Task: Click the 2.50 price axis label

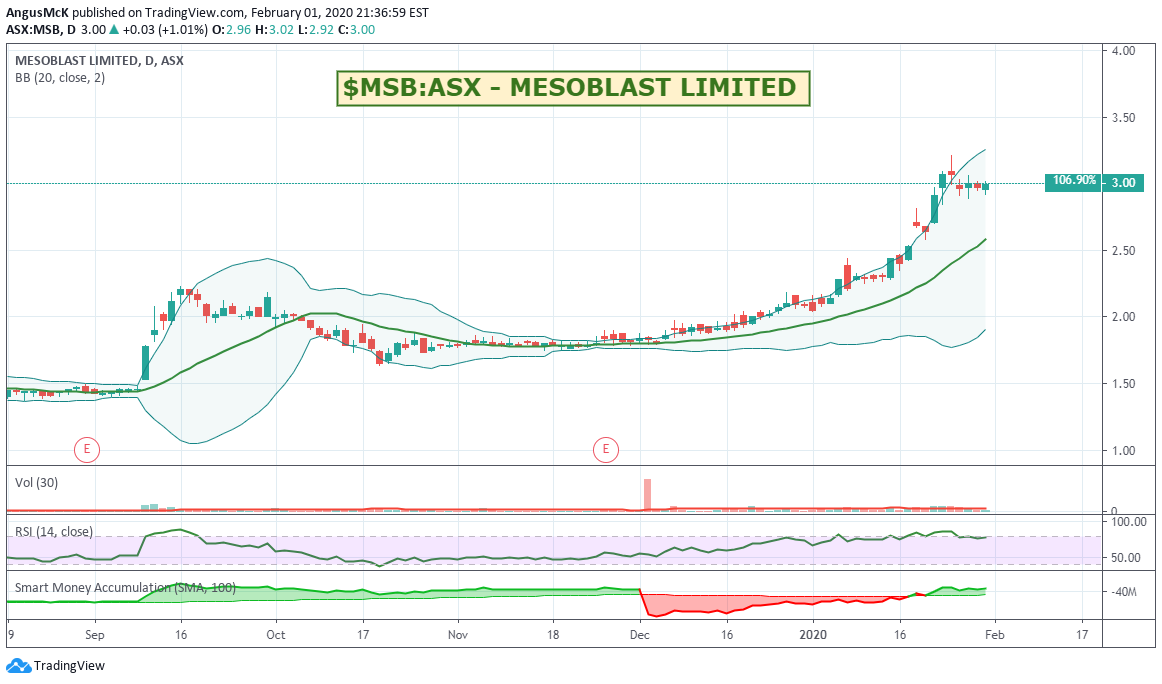Action: coord(1123,250)
